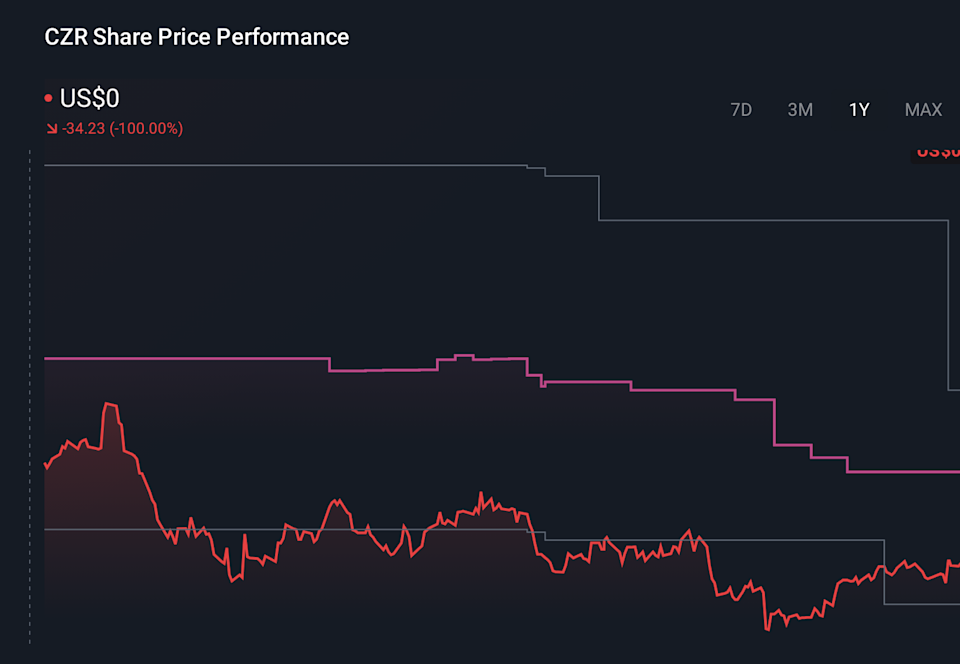Click the right end of the red price line
This screenshot has width=960, height=664.
[x=956, y=564]
